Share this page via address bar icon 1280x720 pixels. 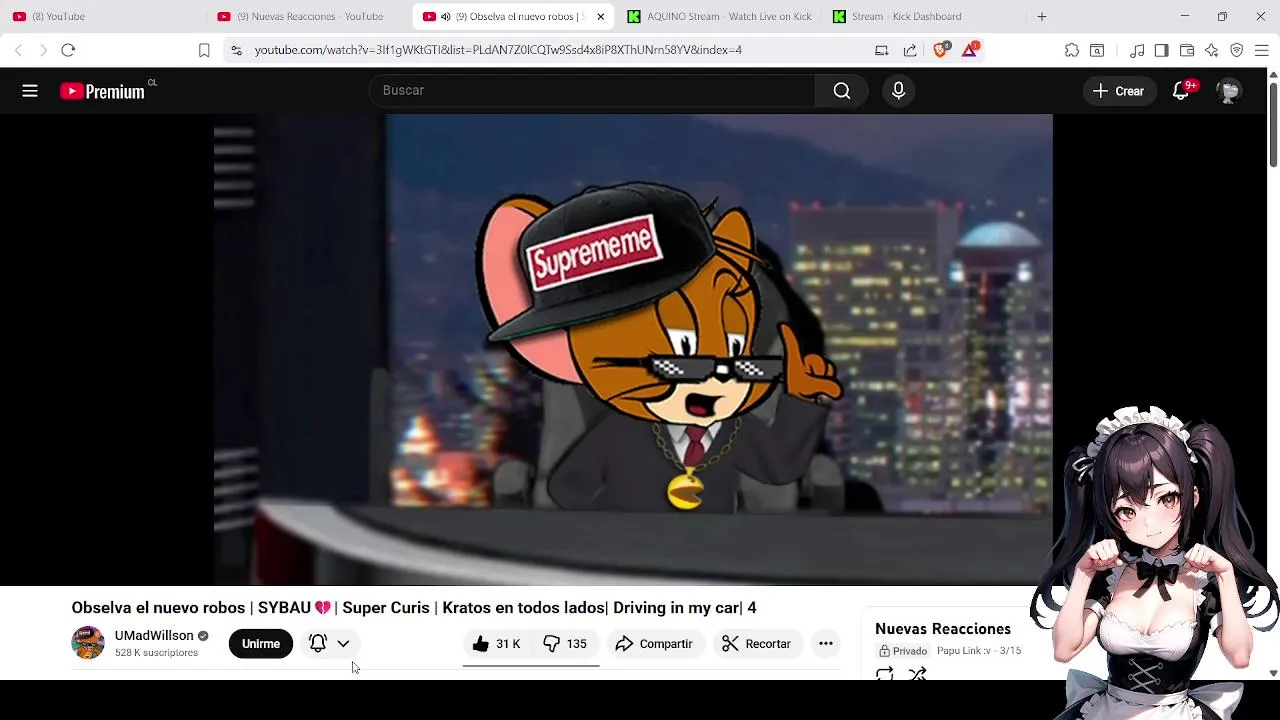click(910, 50)
